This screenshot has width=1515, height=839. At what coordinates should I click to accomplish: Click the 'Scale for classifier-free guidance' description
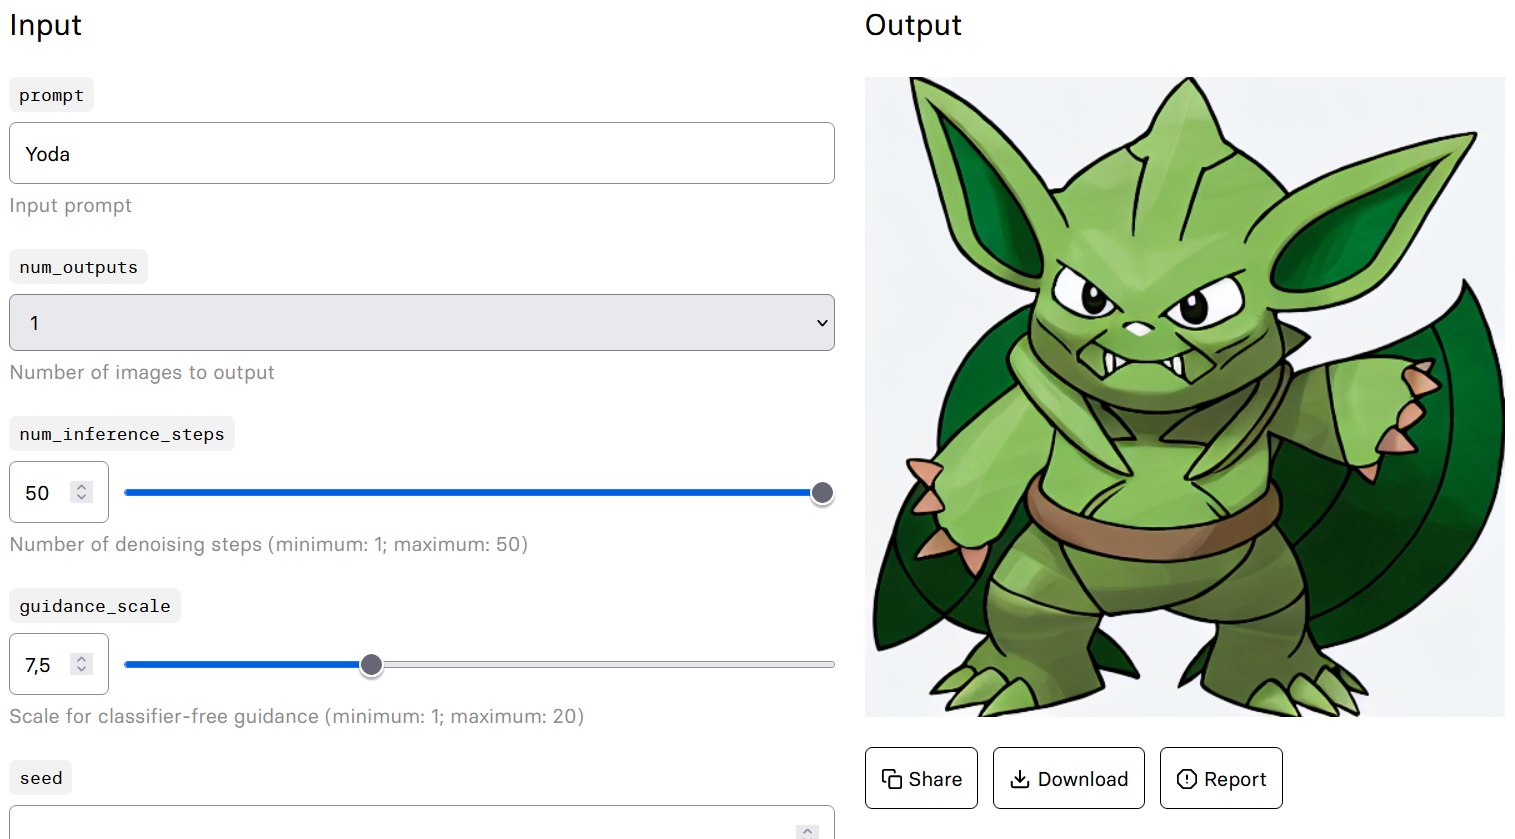(297, 716)
